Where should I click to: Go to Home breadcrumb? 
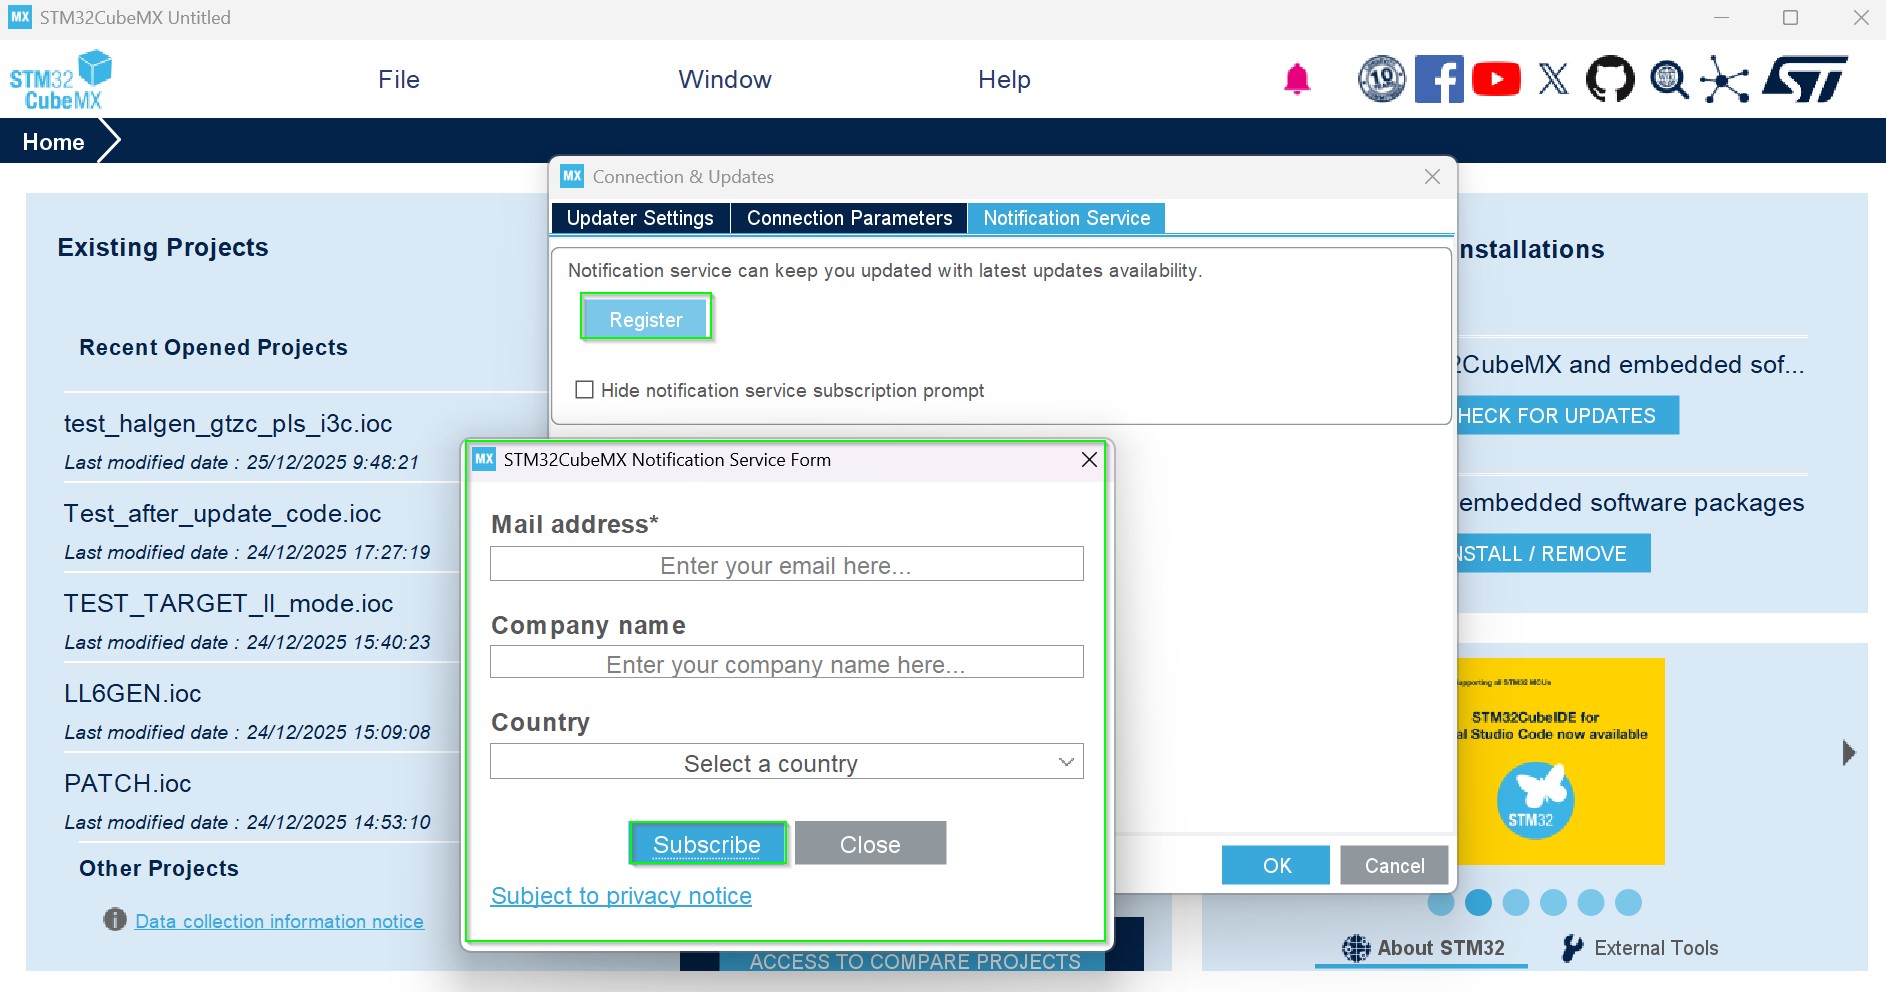click(x=53, y=142)
